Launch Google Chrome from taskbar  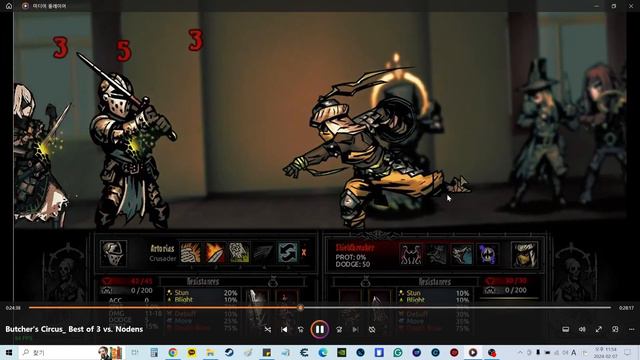(173, 352)
